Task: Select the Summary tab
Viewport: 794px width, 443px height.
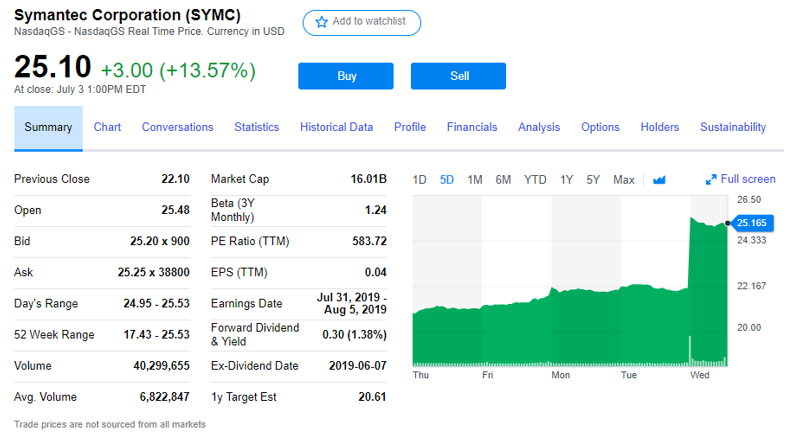Action: coord(48,128)
